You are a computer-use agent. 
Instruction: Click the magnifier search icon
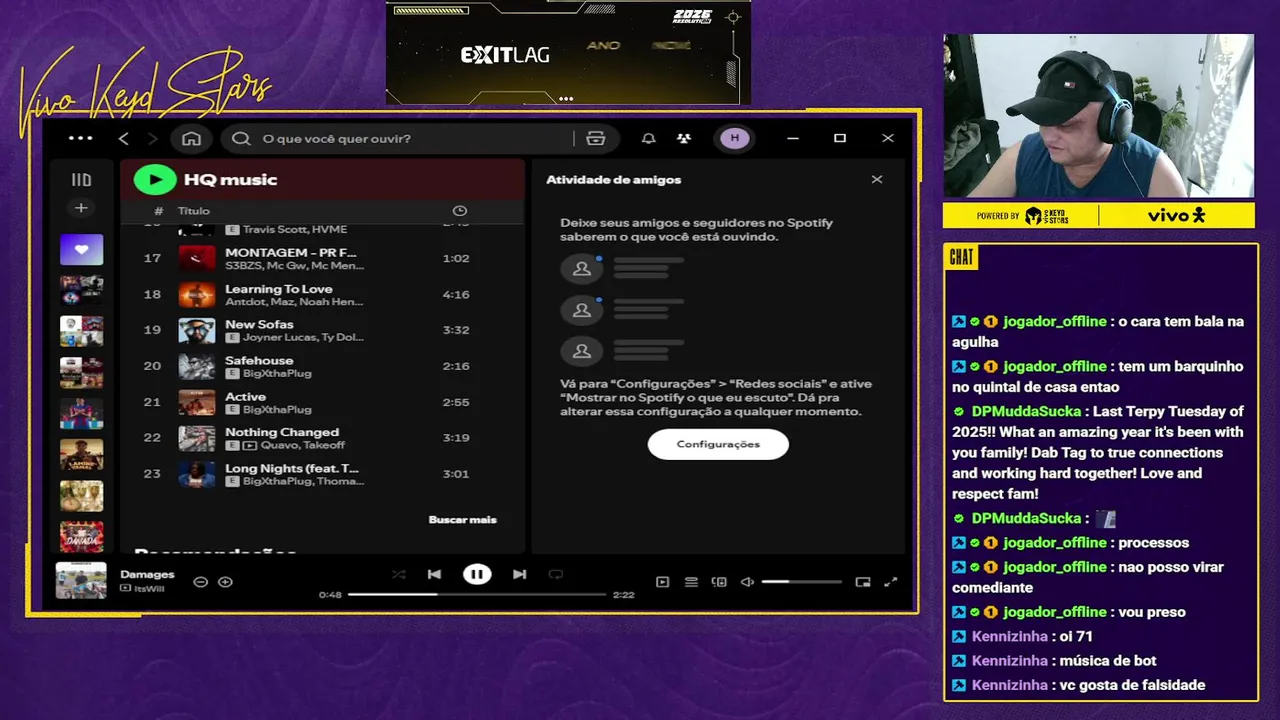[x=241, y=138]
